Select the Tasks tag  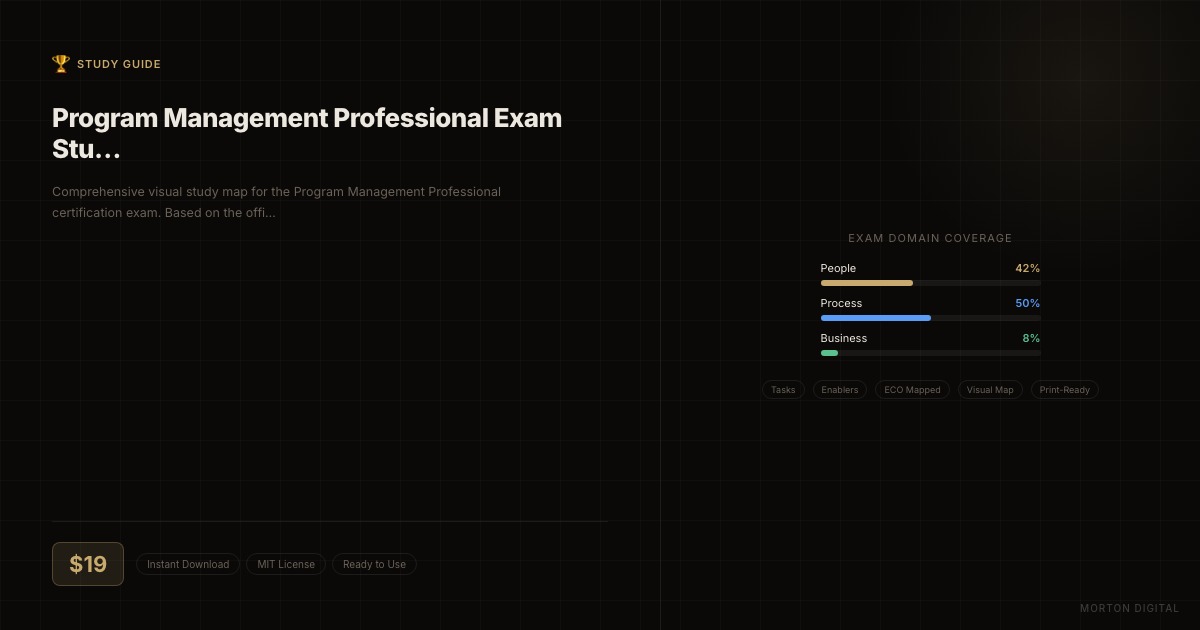pos(783,390)
